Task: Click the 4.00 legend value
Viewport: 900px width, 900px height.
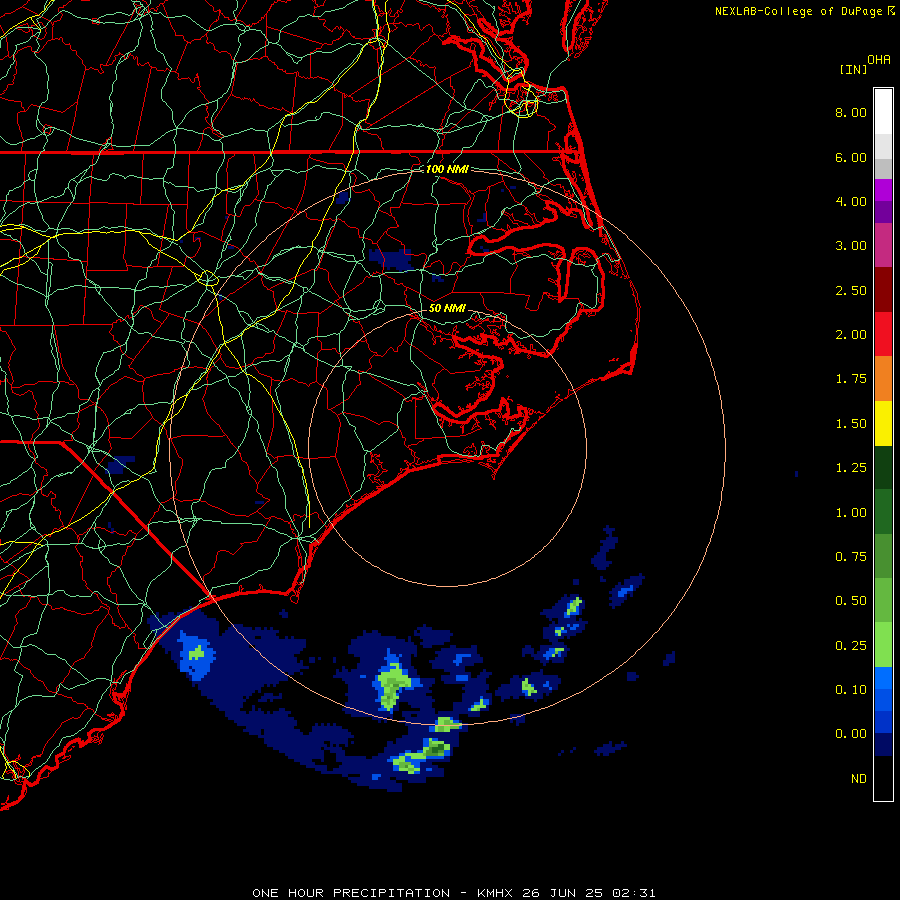Action: coord(851,201)
